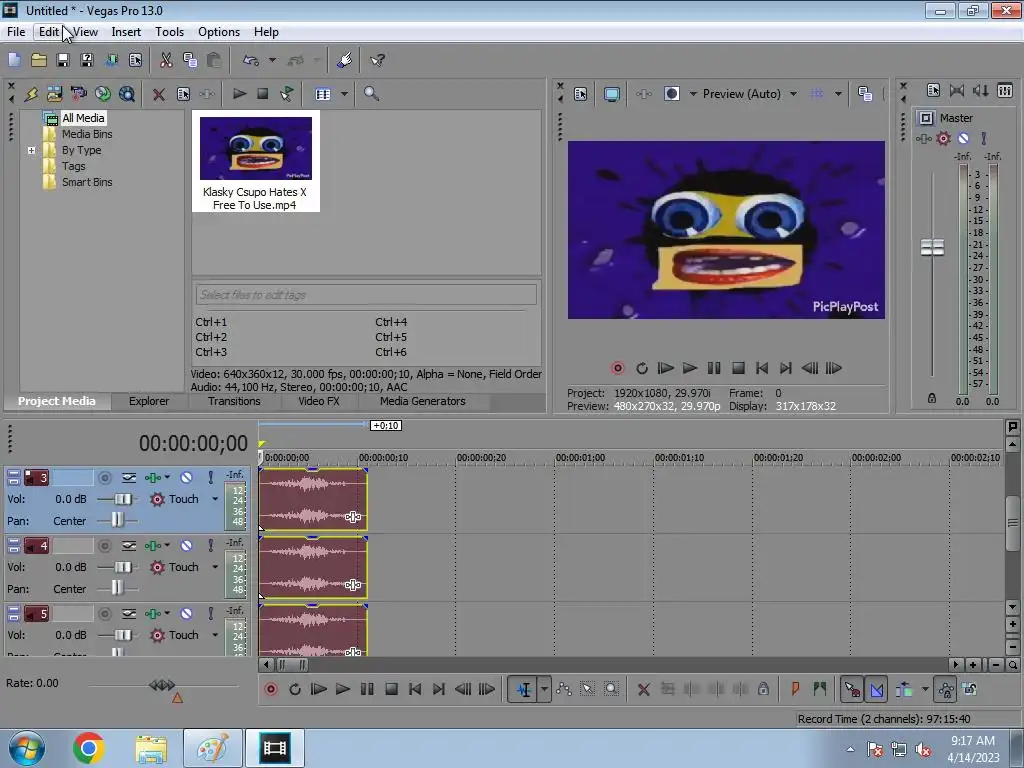Arm track 4 for record
Screen dimensions: 1024x768
(104, 546)
